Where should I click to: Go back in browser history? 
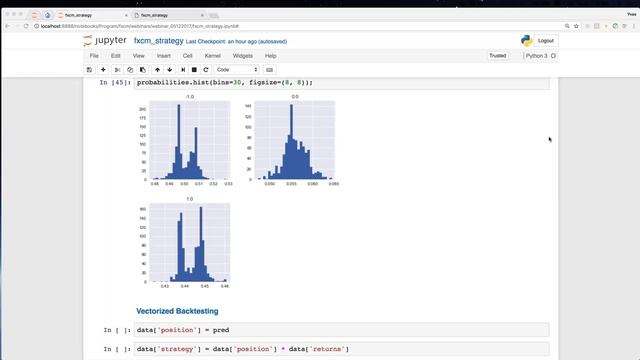(x=7, y=26)
